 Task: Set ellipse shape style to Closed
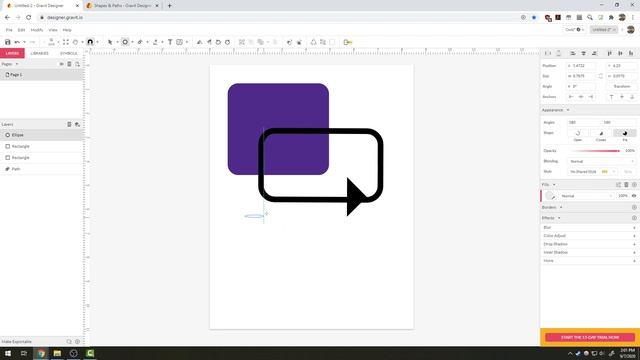point(601,133)
